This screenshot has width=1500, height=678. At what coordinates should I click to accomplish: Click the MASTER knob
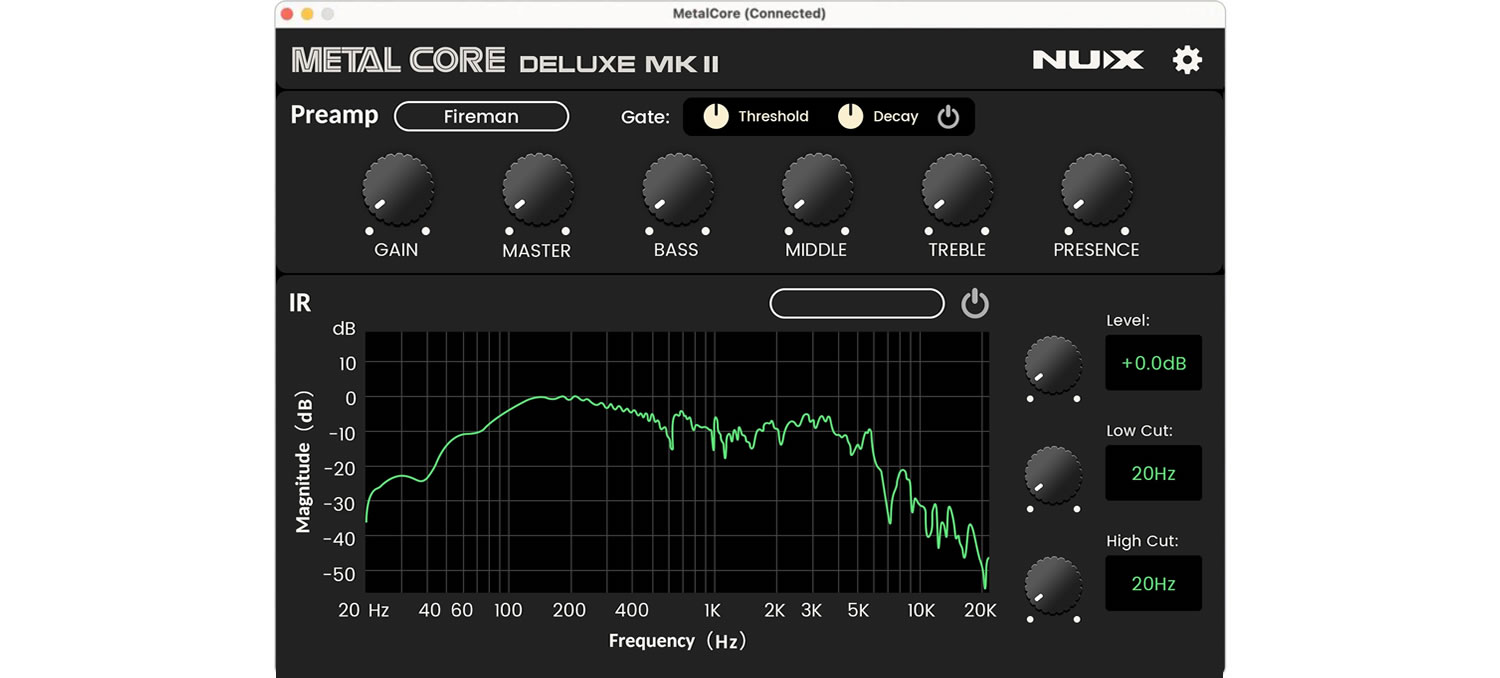click(x=537, y=189)
